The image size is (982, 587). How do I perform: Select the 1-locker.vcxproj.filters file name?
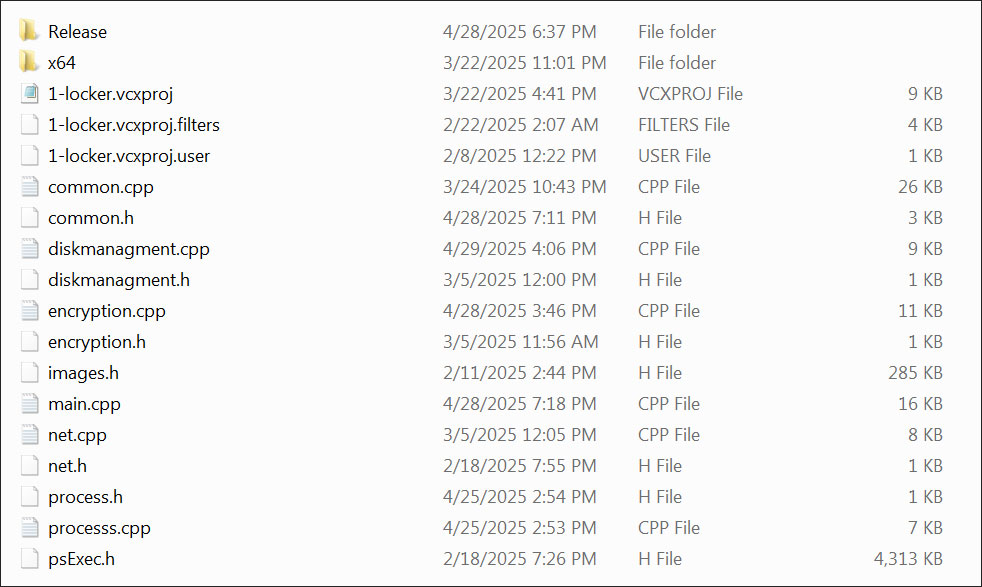(134, 125)
